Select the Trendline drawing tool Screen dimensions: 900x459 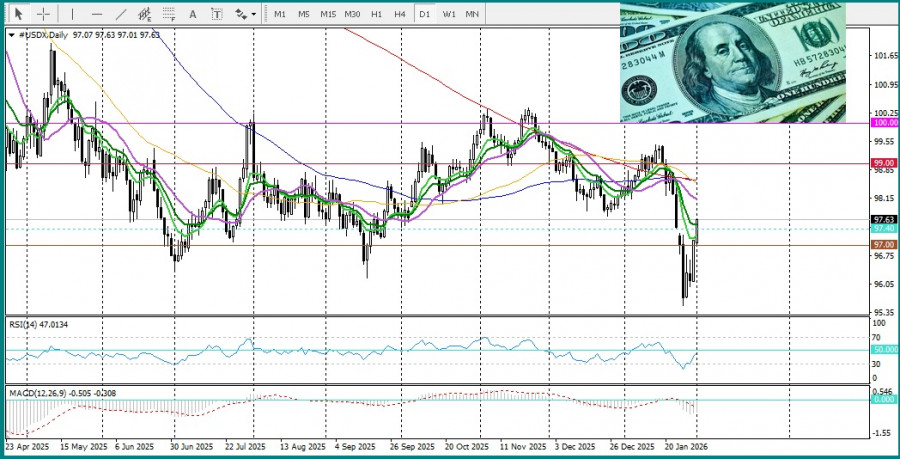(121, 14)
